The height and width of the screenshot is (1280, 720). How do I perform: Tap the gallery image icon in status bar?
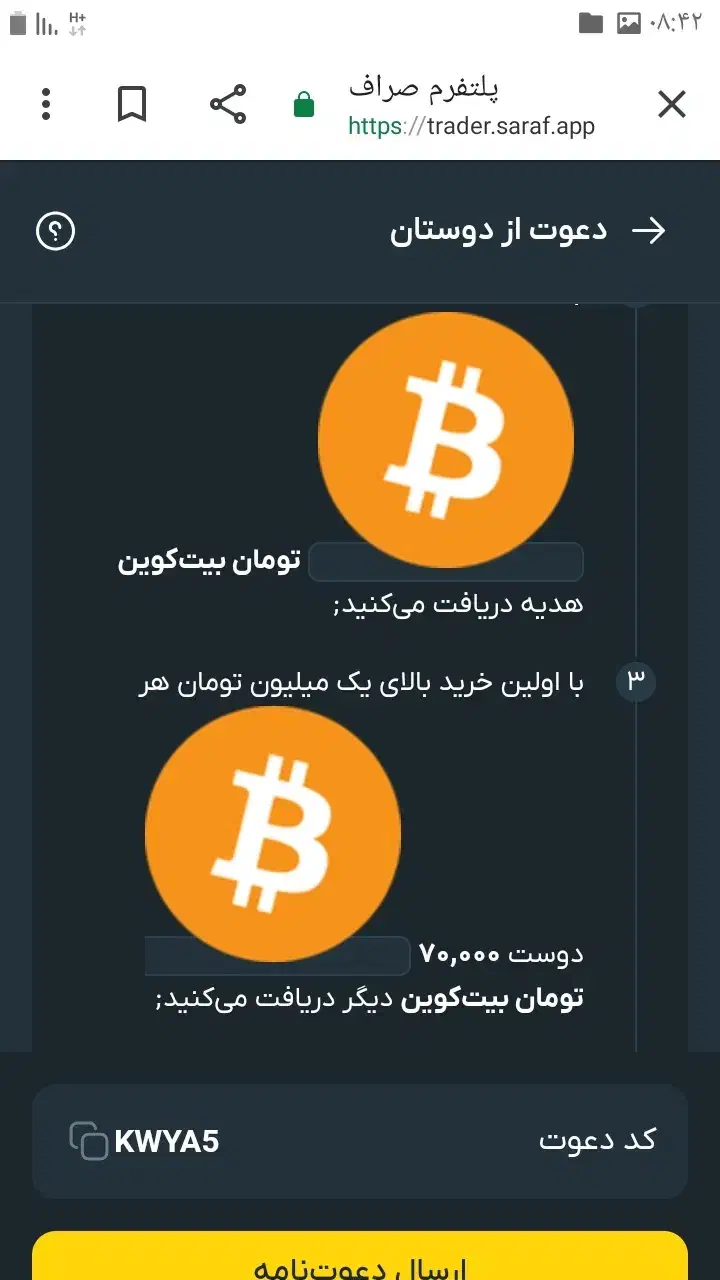pos(629,23)
